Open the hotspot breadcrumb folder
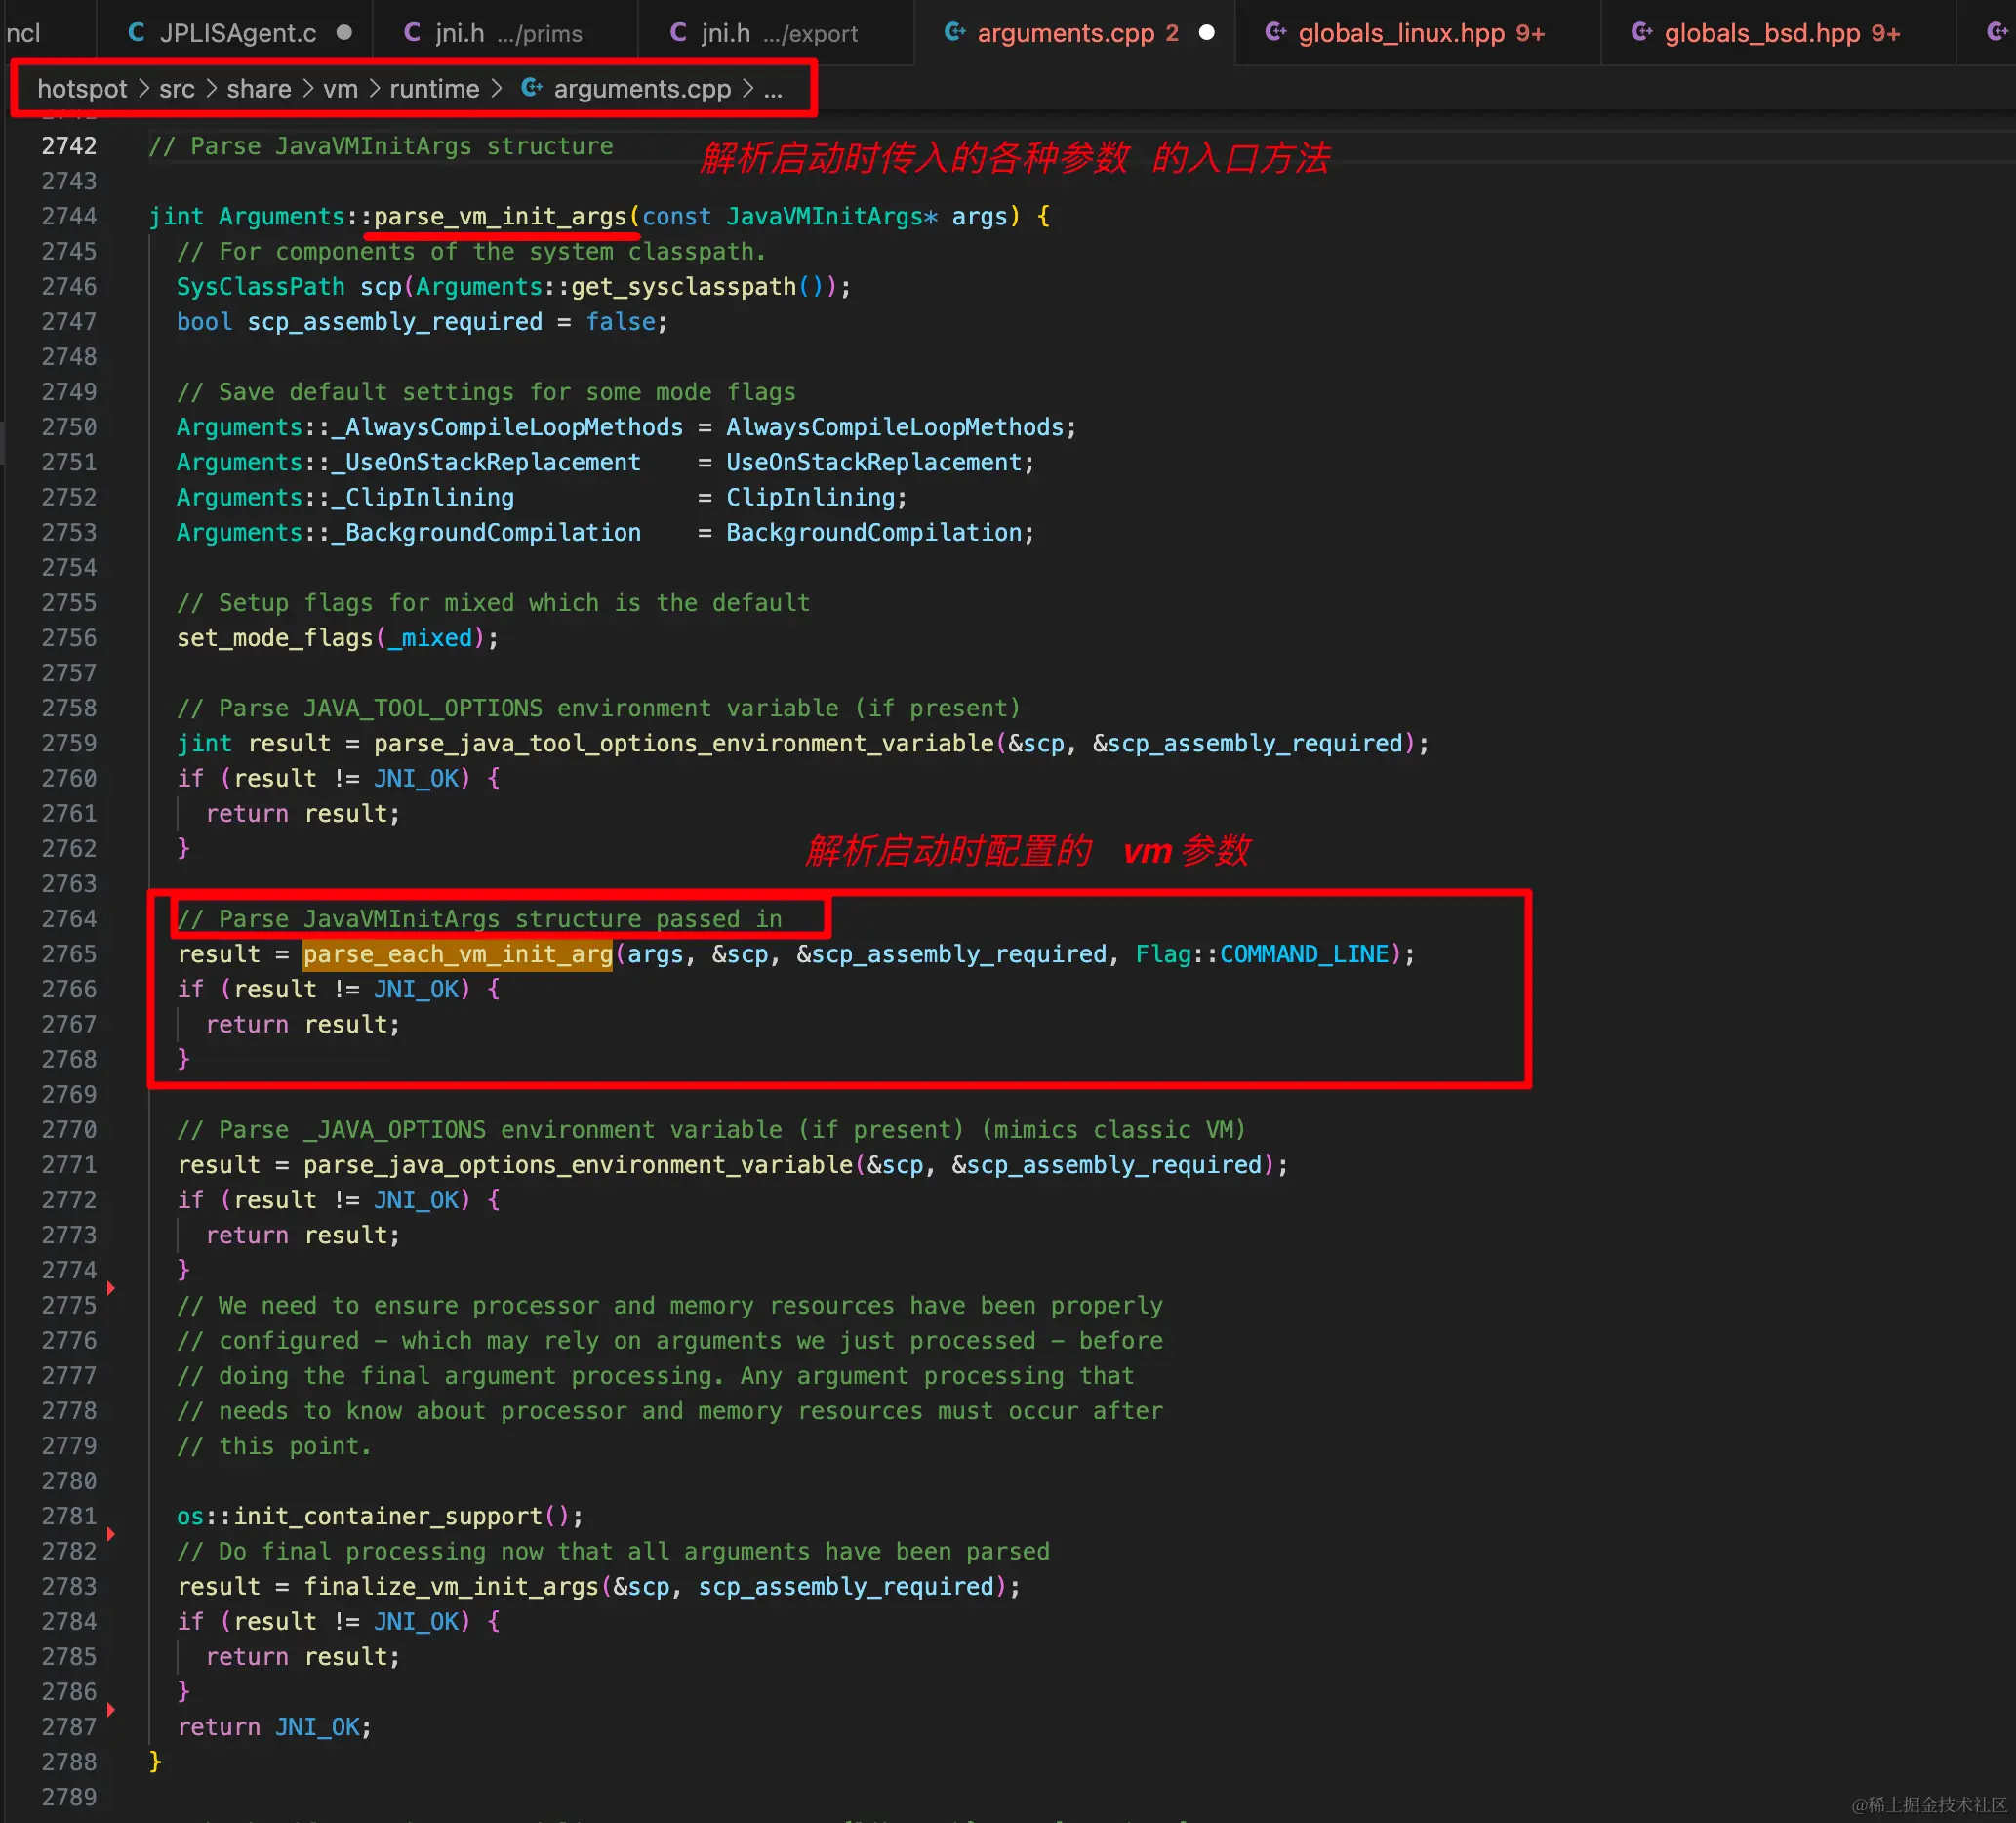This screenshot has height=1823, width=2016. point(82,89)
